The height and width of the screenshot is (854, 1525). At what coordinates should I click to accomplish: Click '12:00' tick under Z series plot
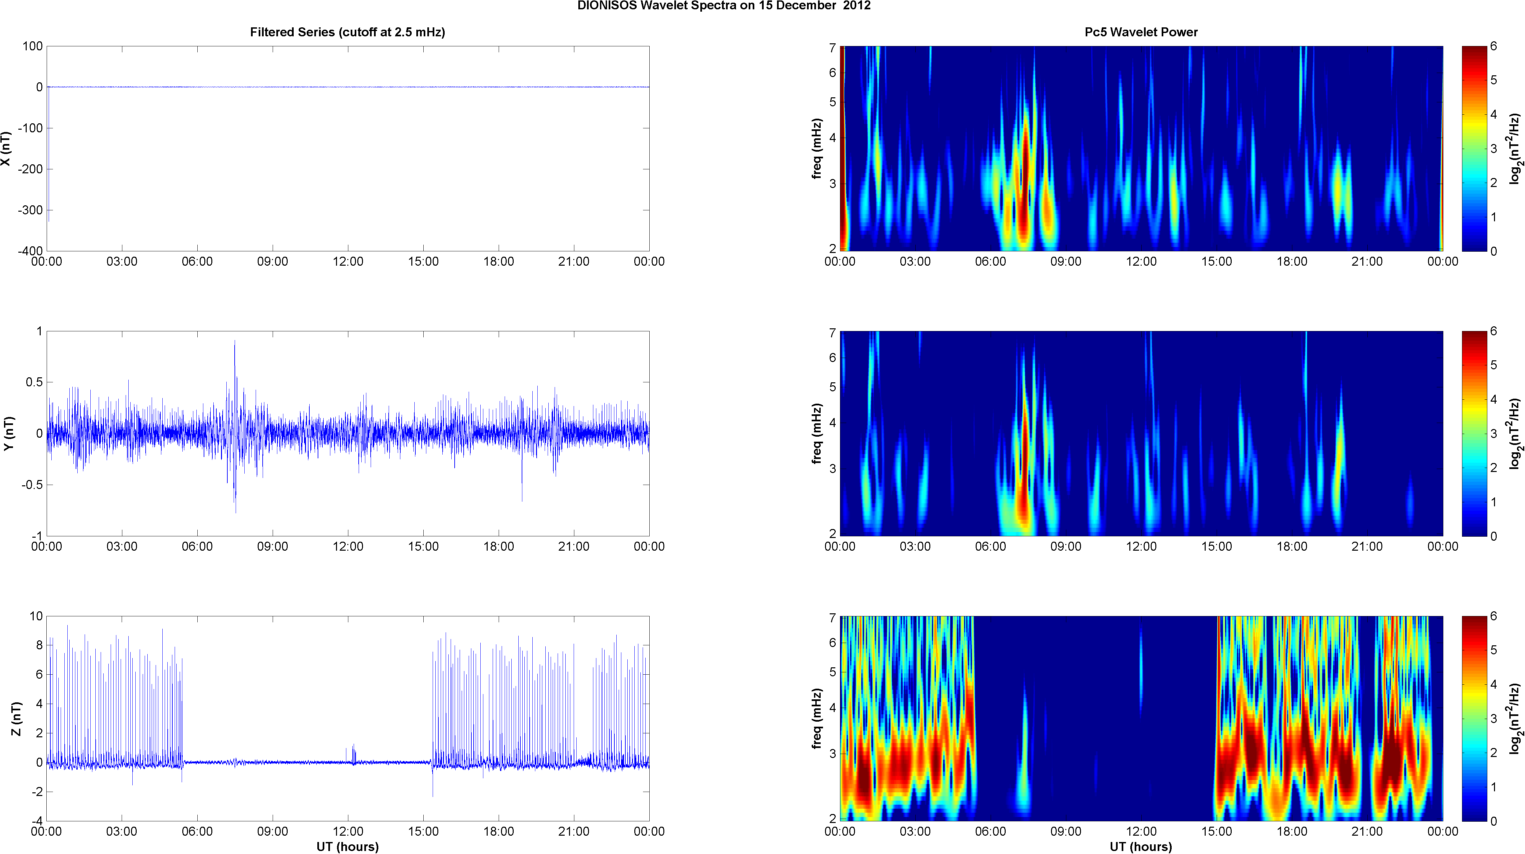[348, 831]
